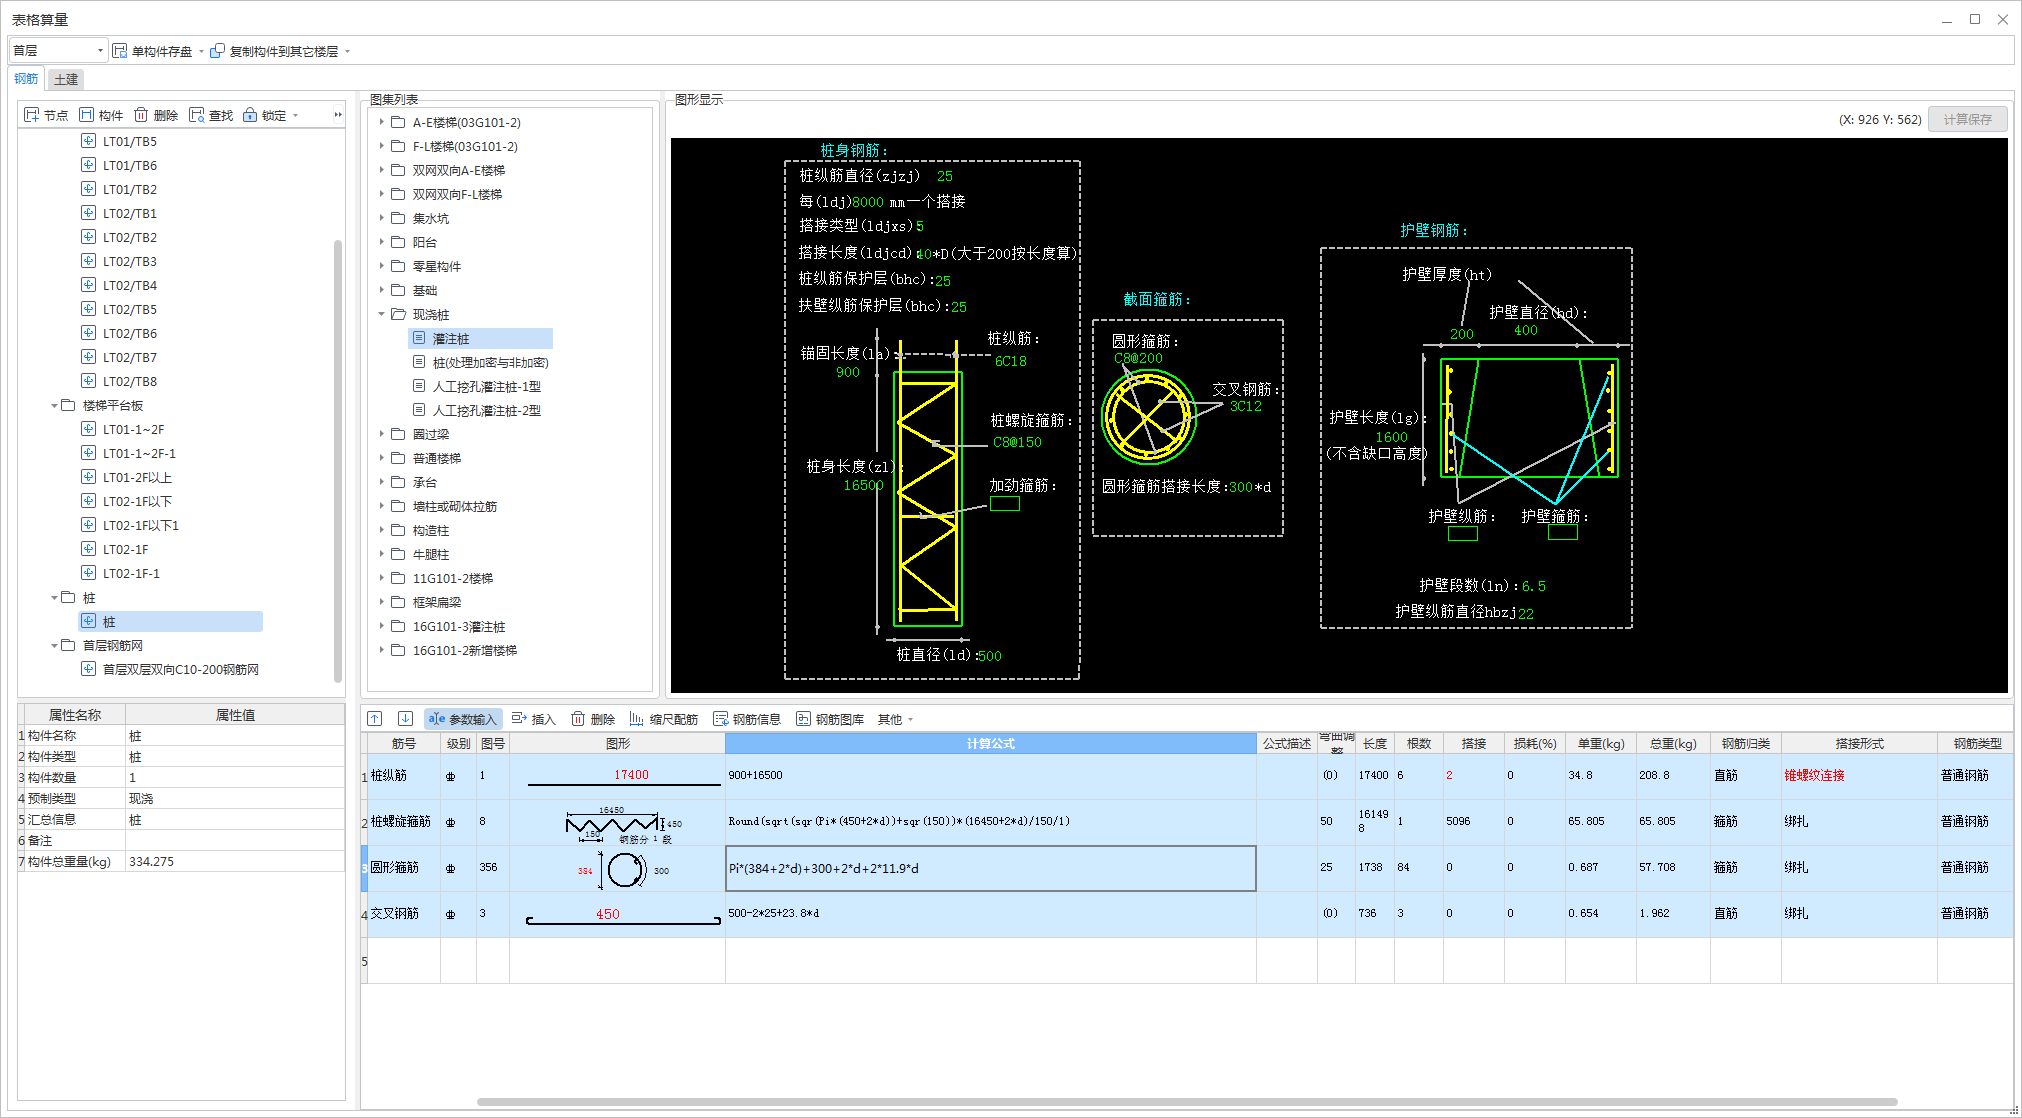Expand 集水坑 folder

pos(382,218)
